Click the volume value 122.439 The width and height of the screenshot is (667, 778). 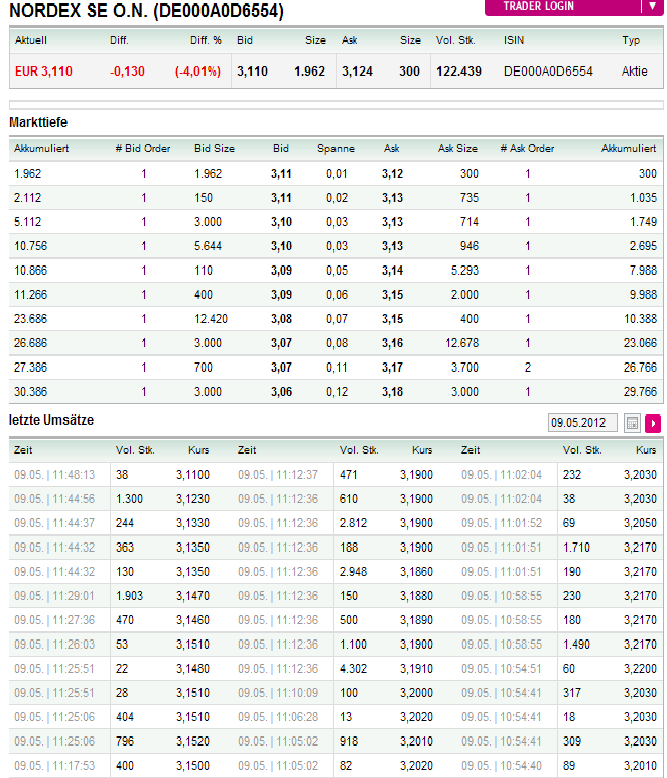point(459,71)
